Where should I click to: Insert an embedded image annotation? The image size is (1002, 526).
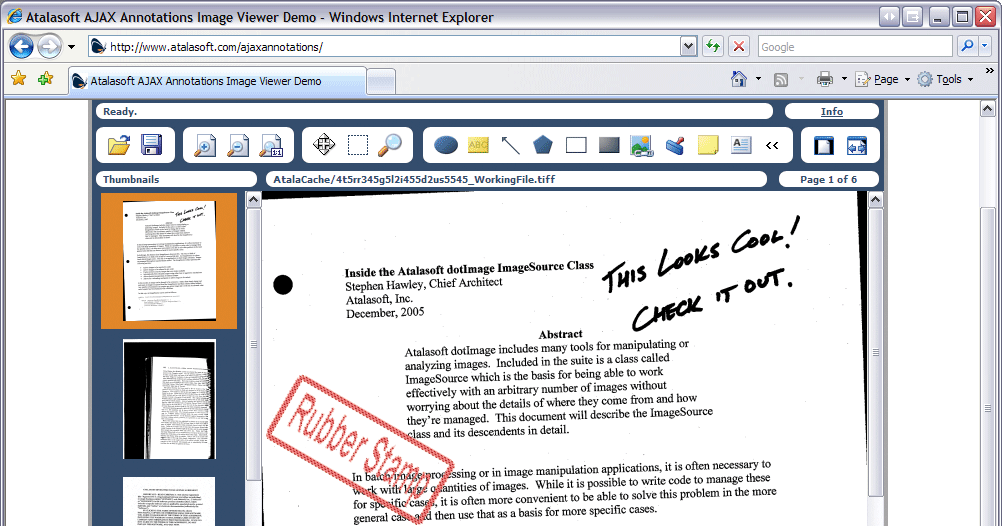[642, 146]
